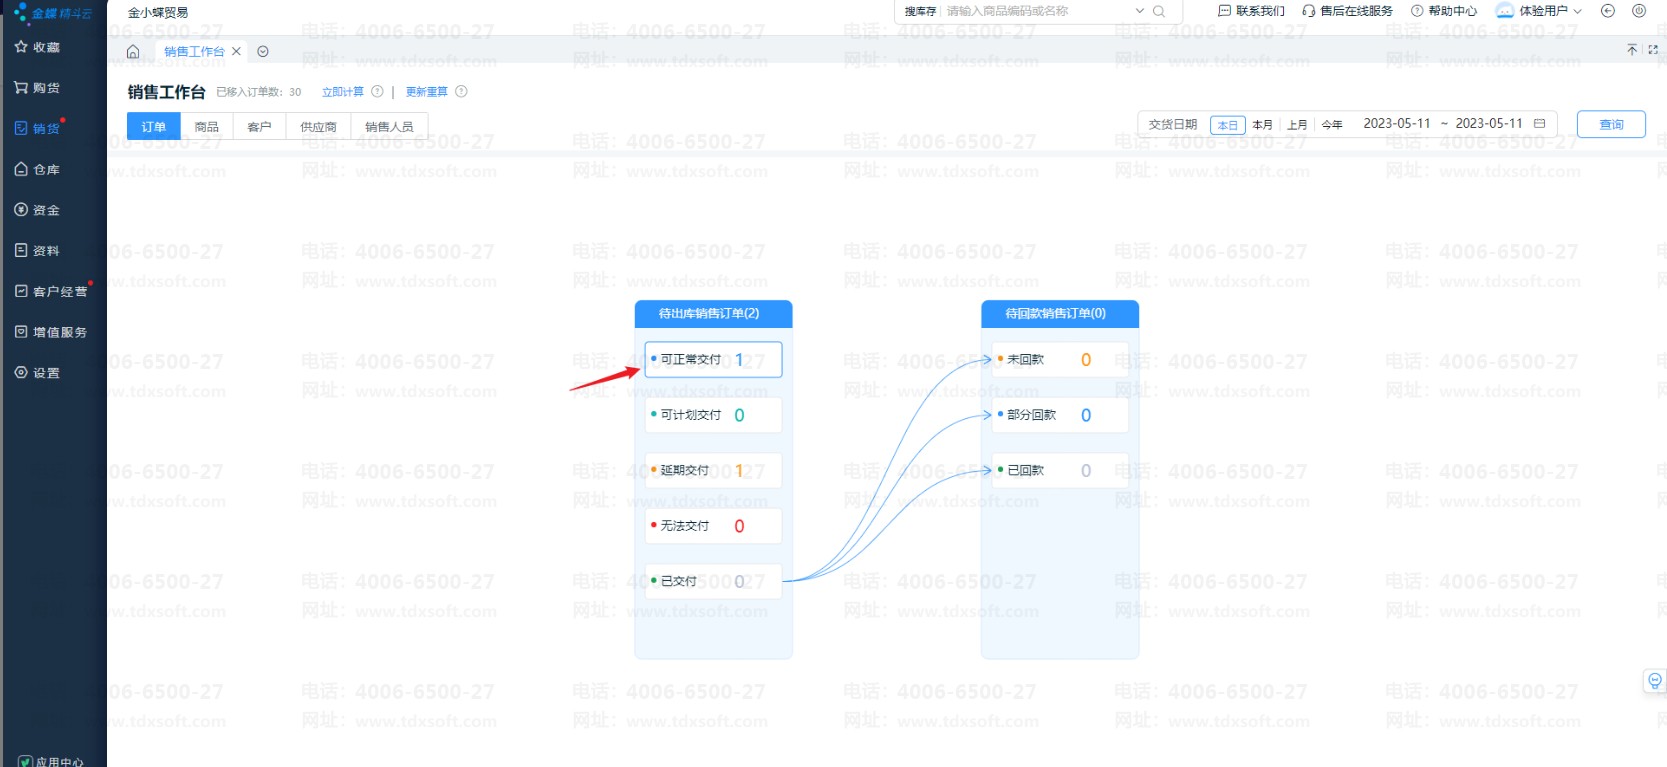Click the 金蝶精斗云 logo
The image size is (1667, 767).
tap(53, 13)
